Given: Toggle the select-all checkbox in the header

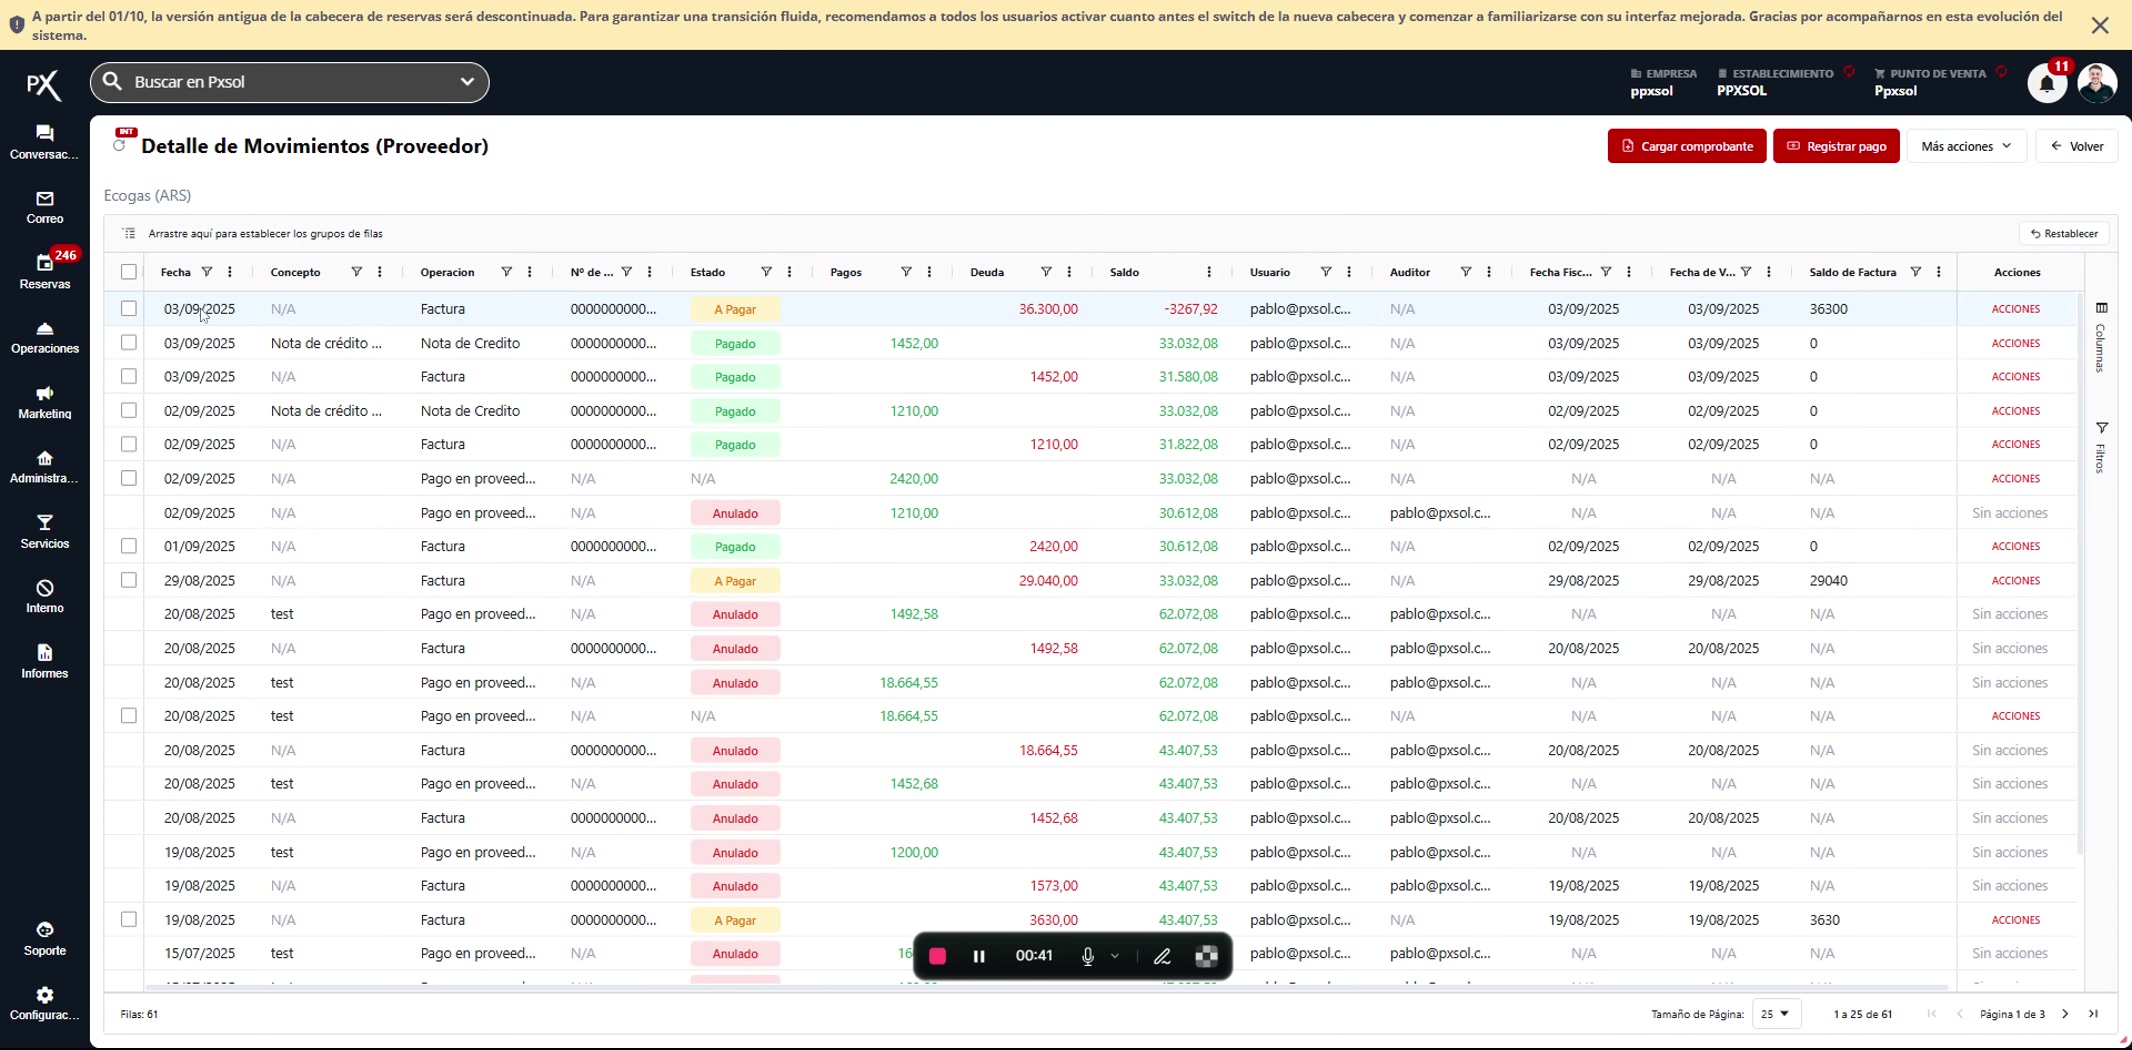Looking at the screenshot, I should pyautogui.click(x=129, y=272).
